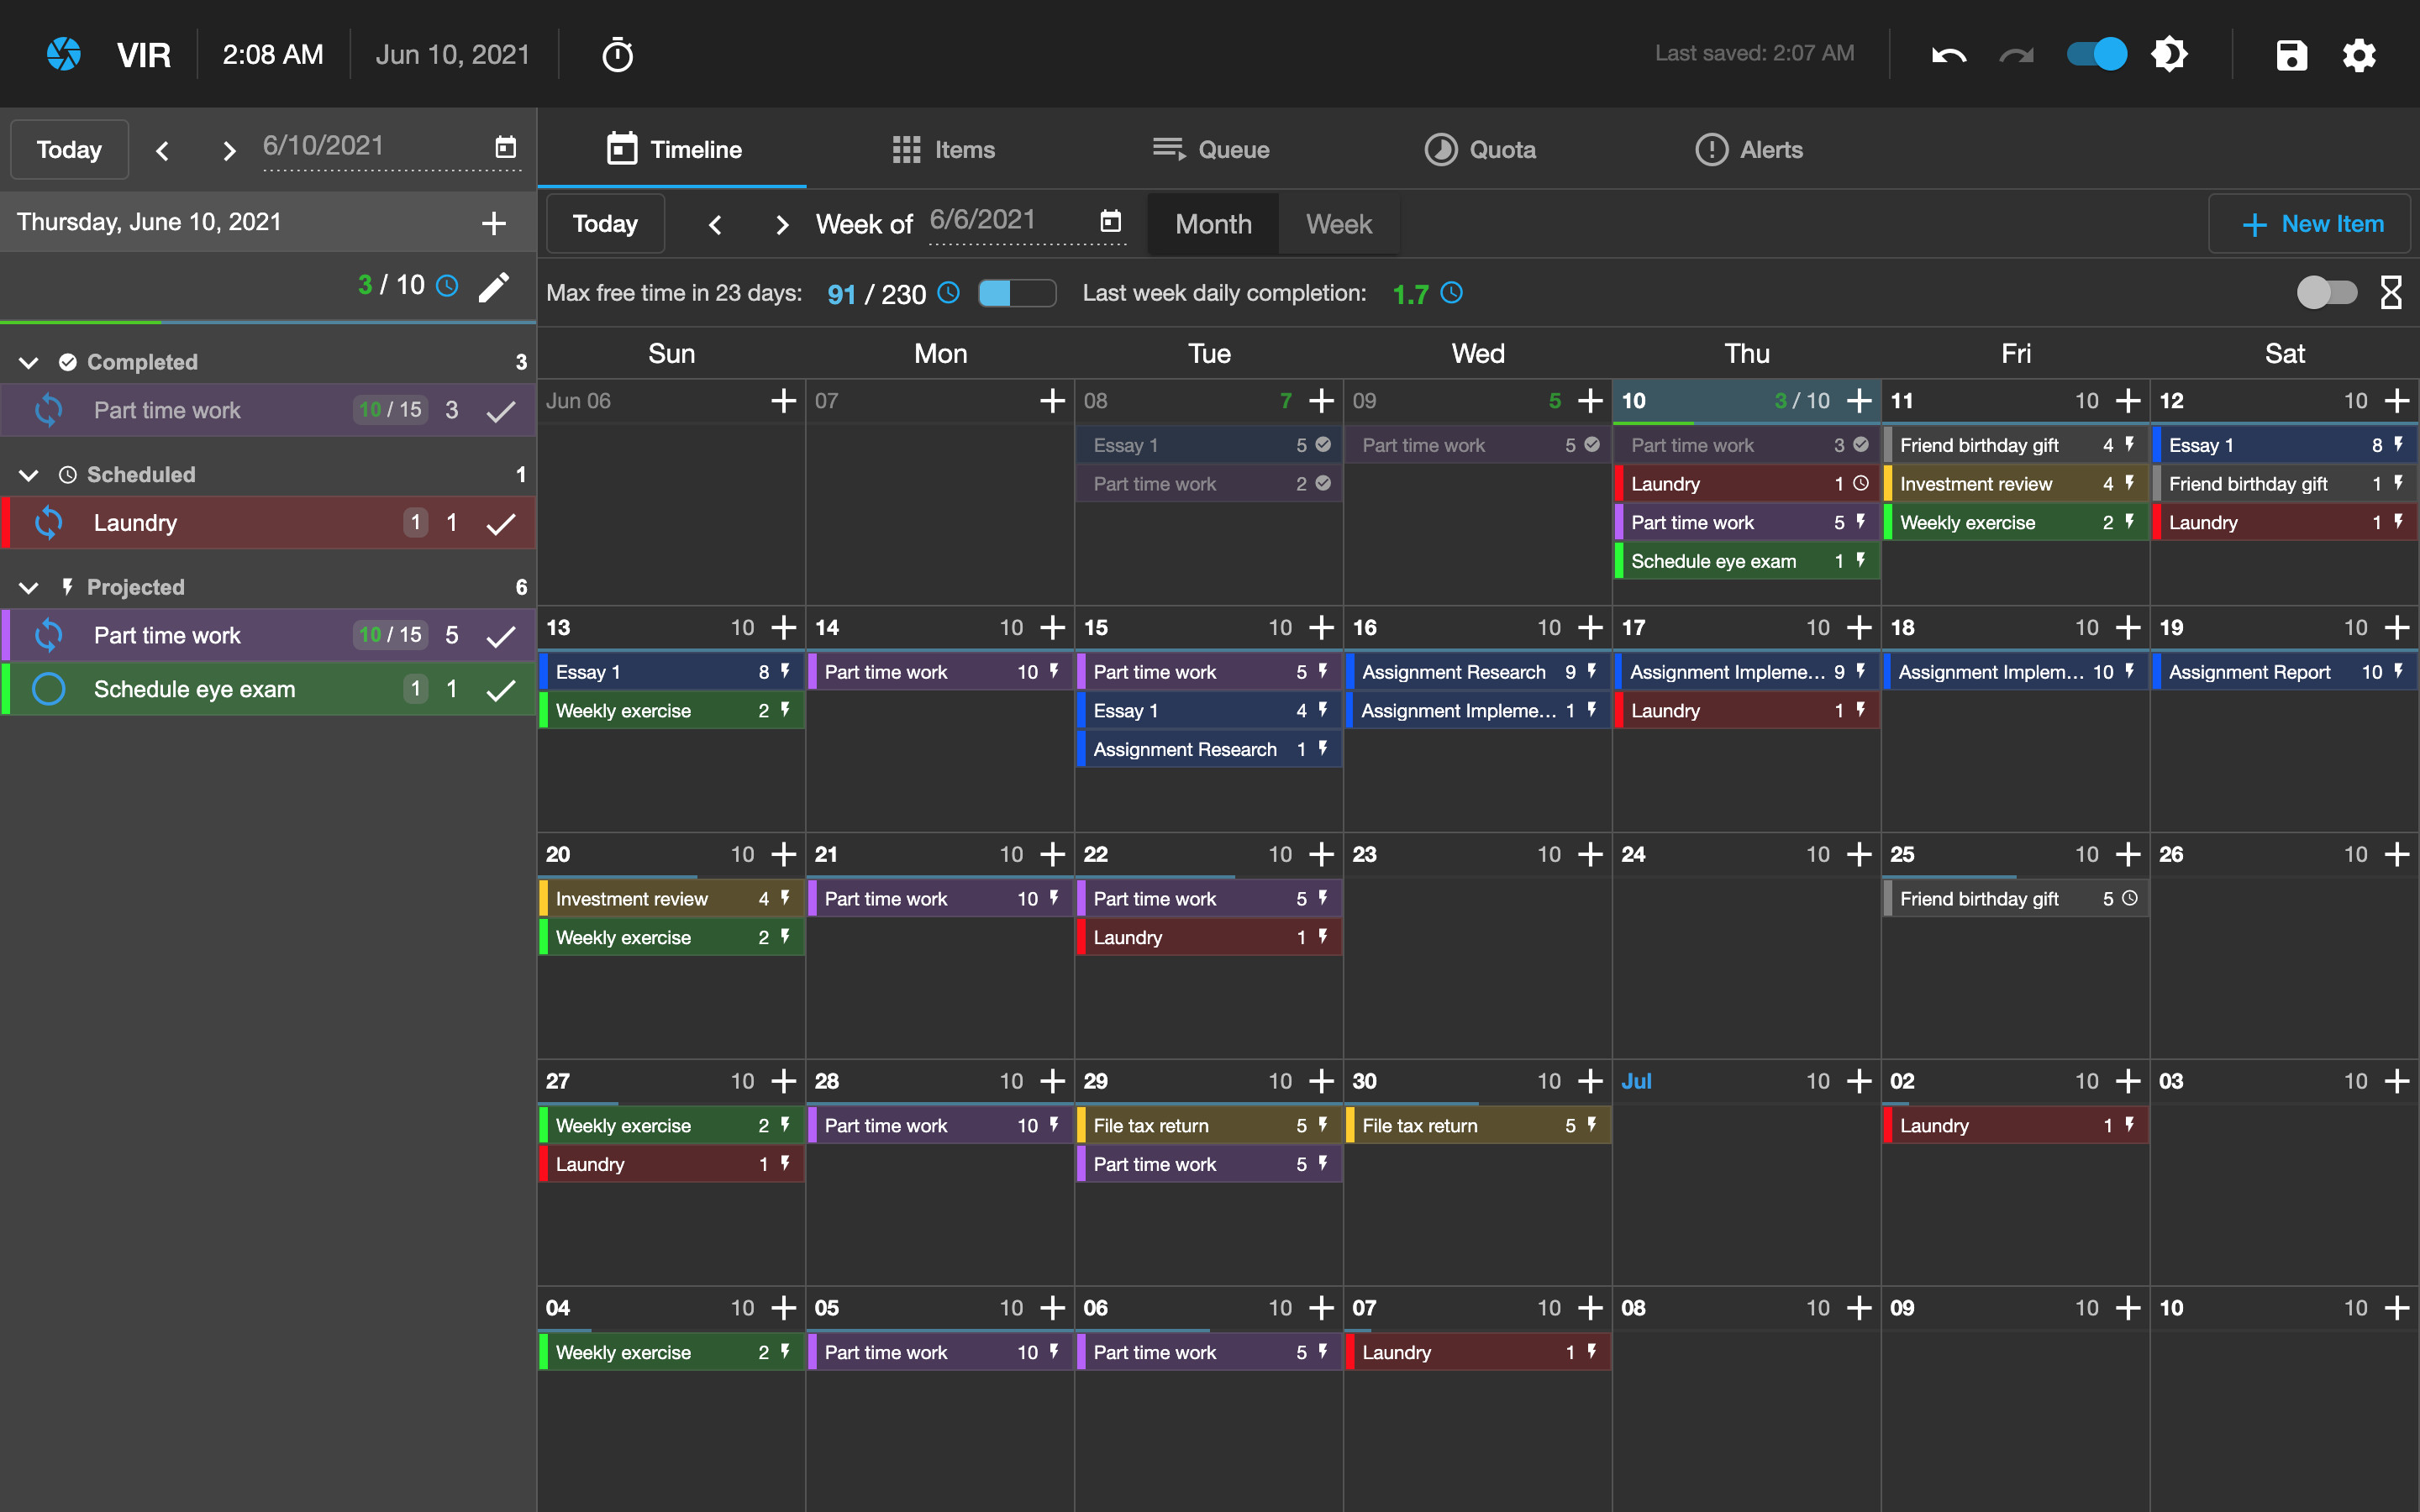Click plus icon beside Thursday, June 10, 2021
Screen dimensions: 2420x1512
point(494,223)
